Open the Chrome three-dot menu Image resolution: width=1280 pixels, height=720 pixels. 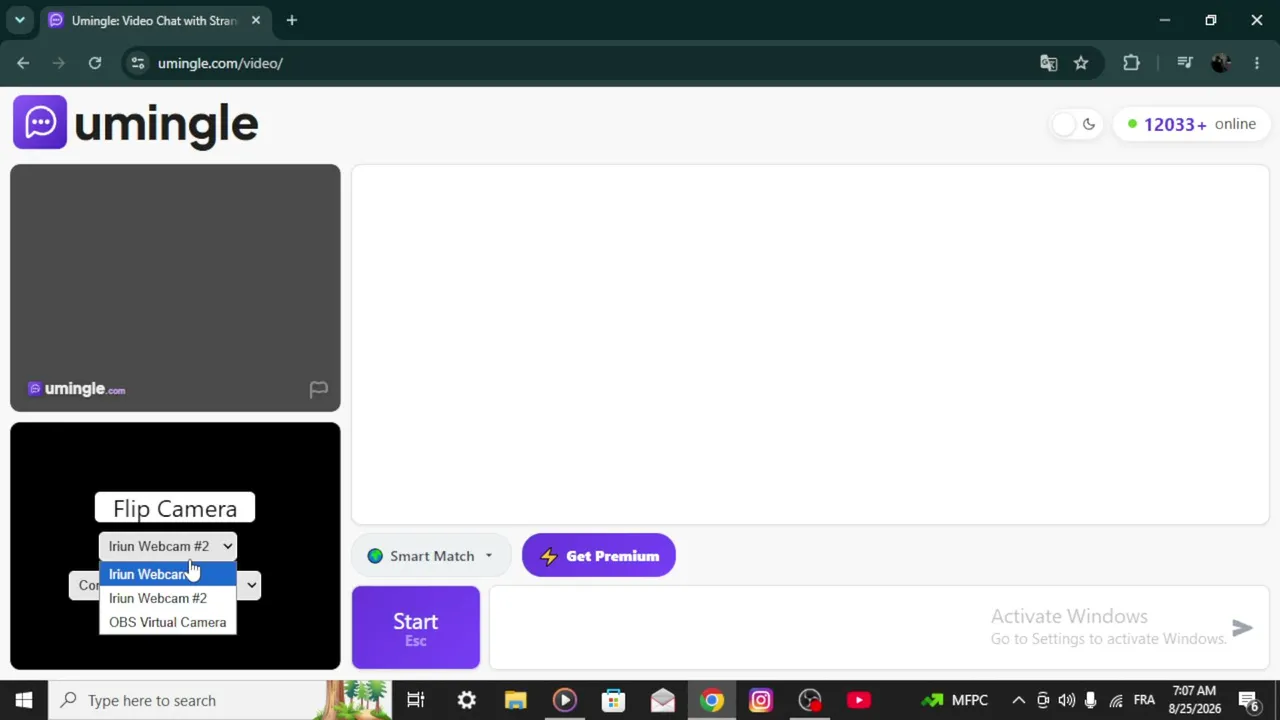[1257, 63]
